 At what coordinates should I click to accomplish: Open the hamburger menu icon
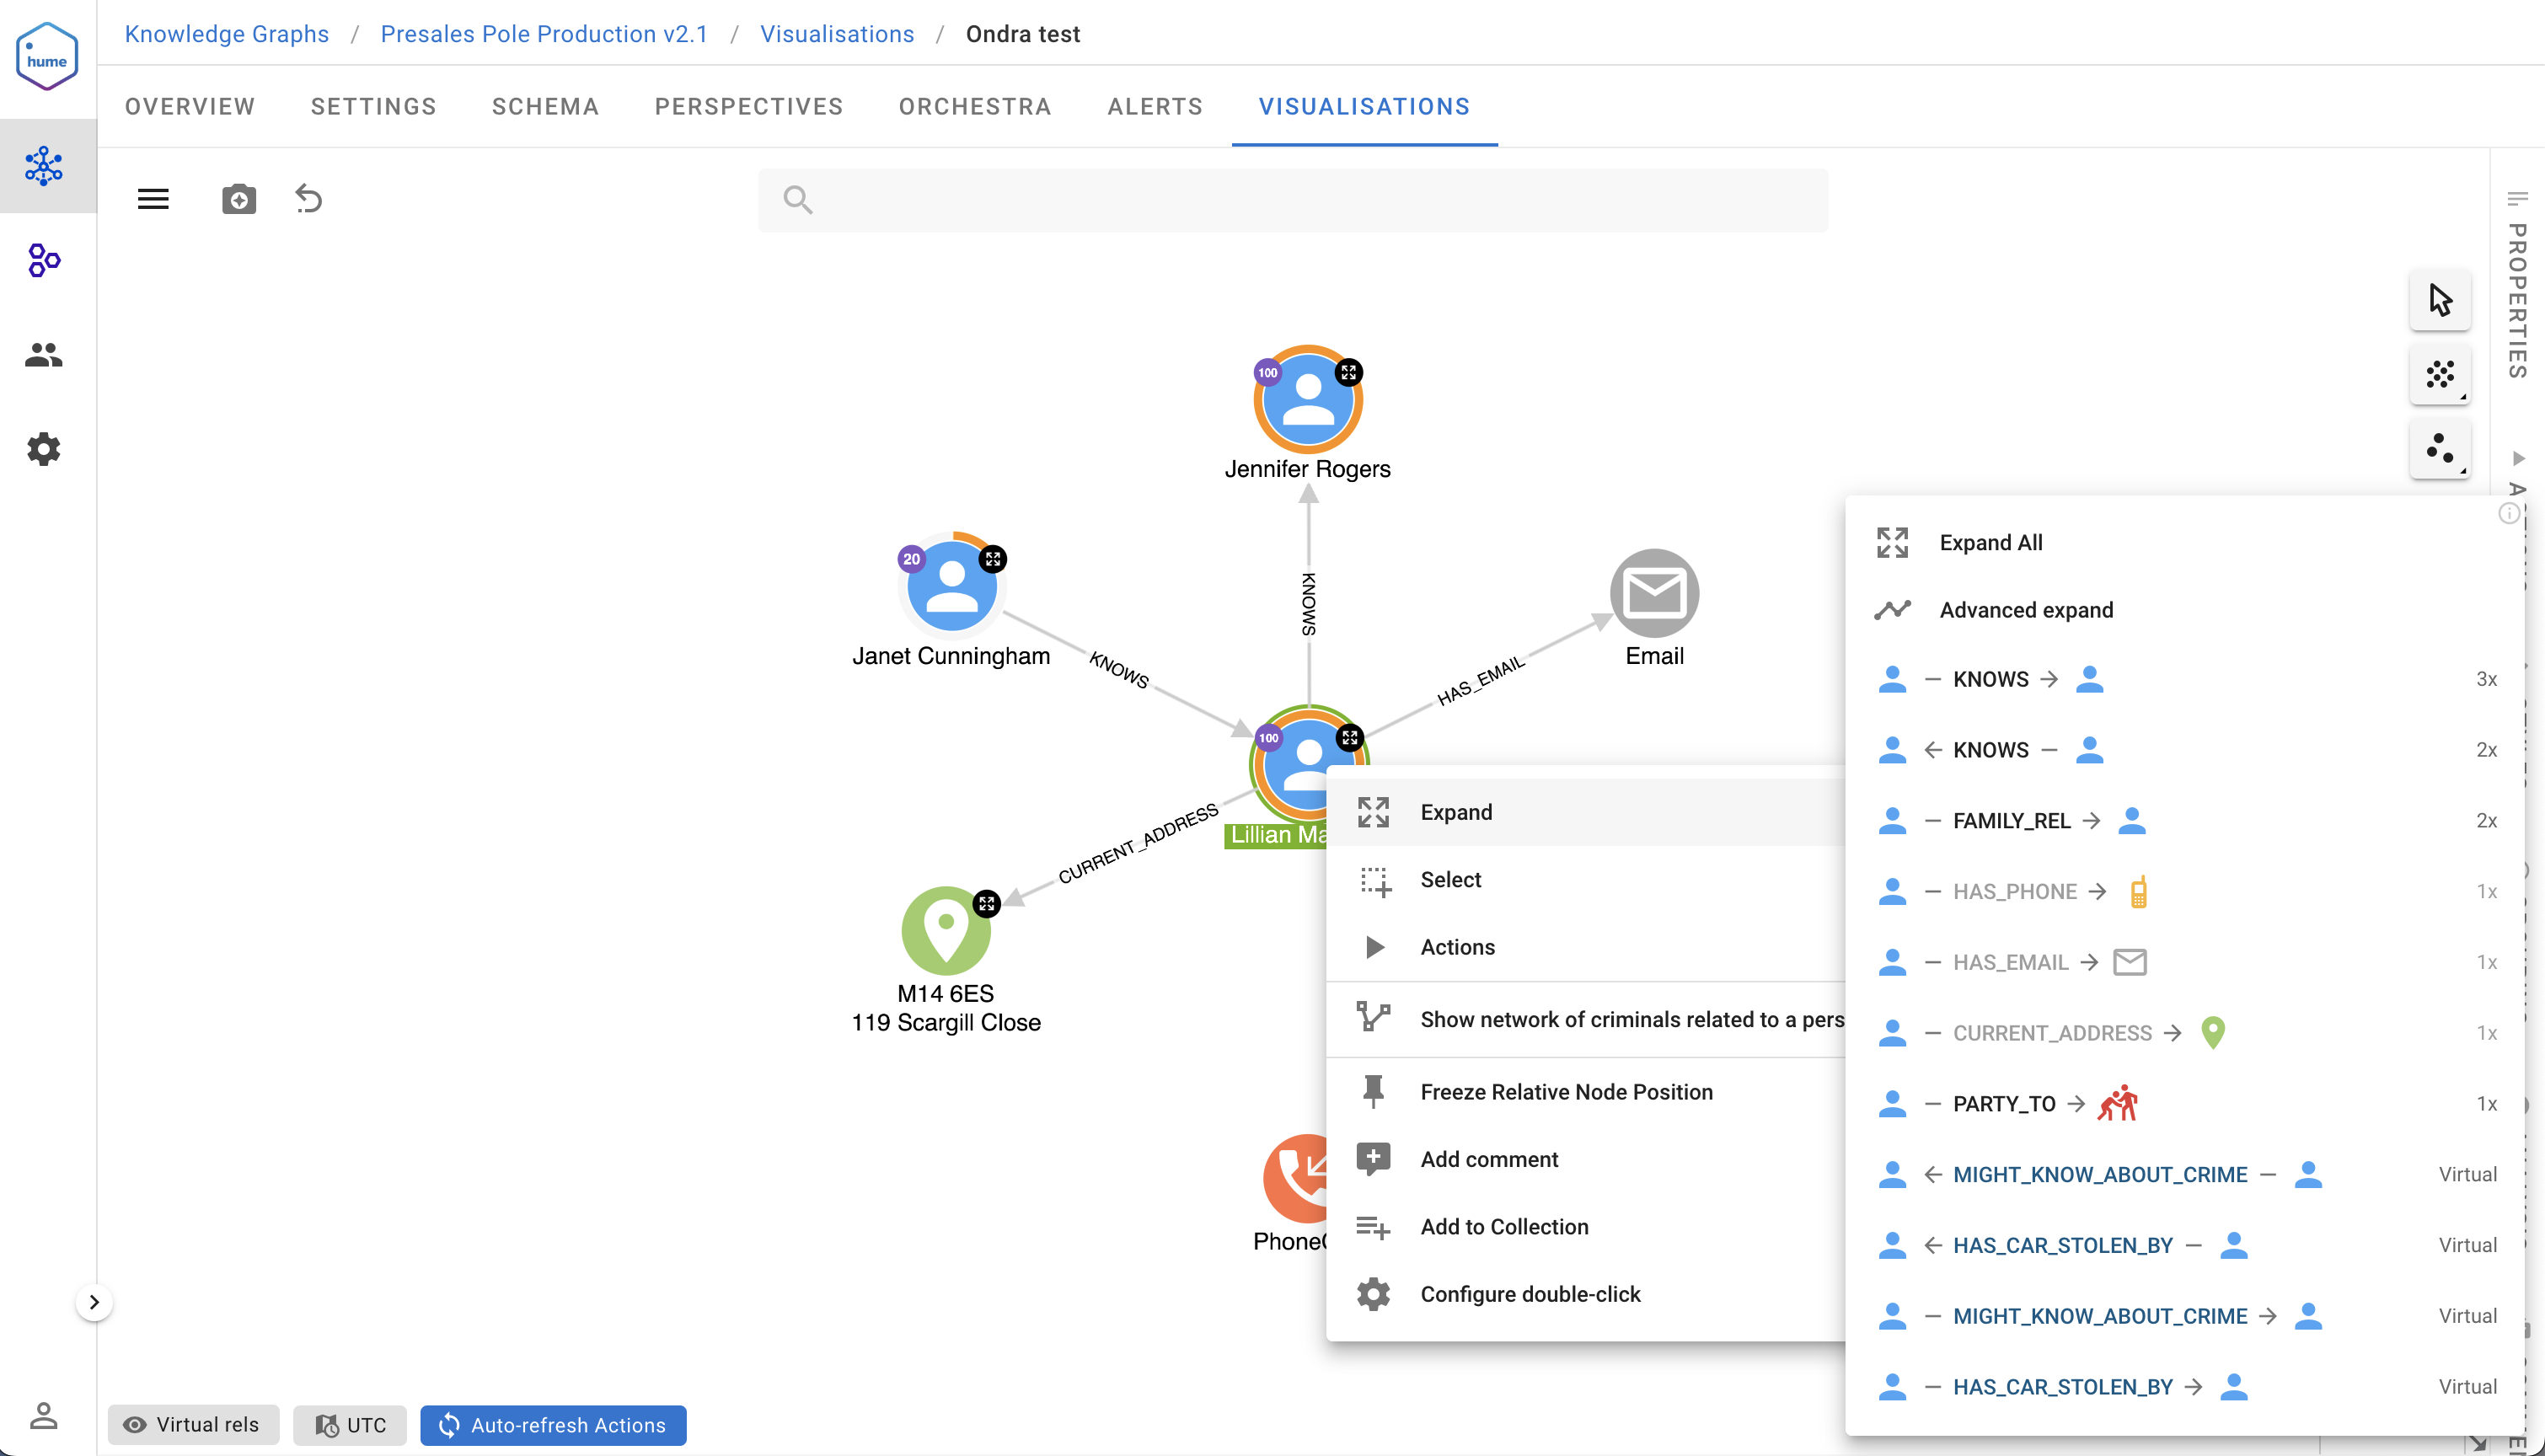(x=153, y=199)
